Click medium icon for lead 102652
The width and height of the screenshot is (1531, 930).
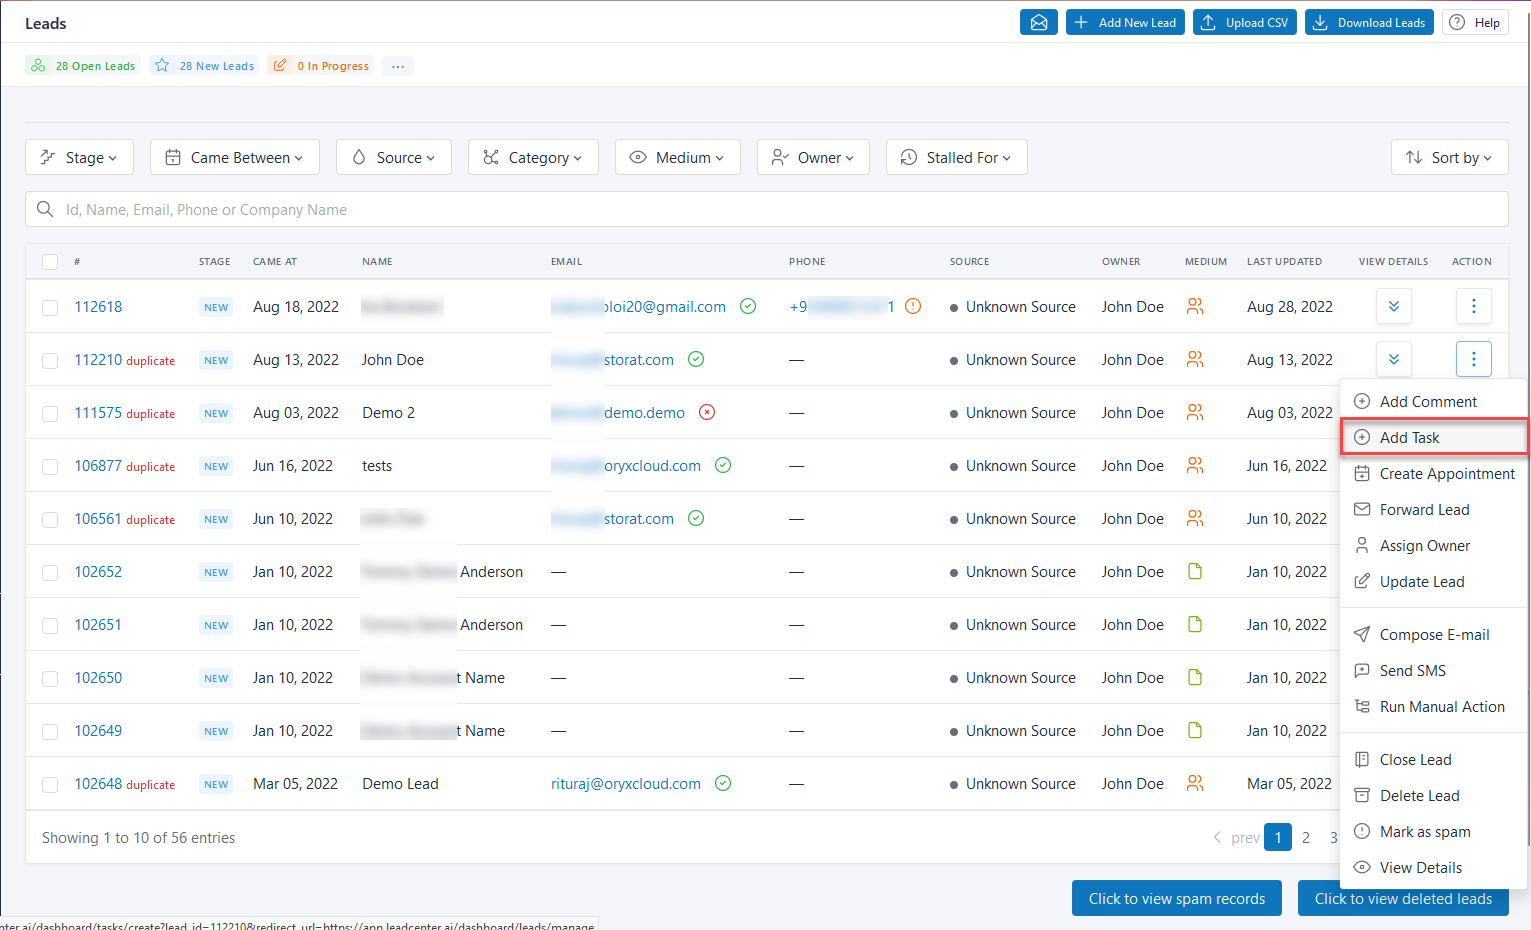point(1194,572)
